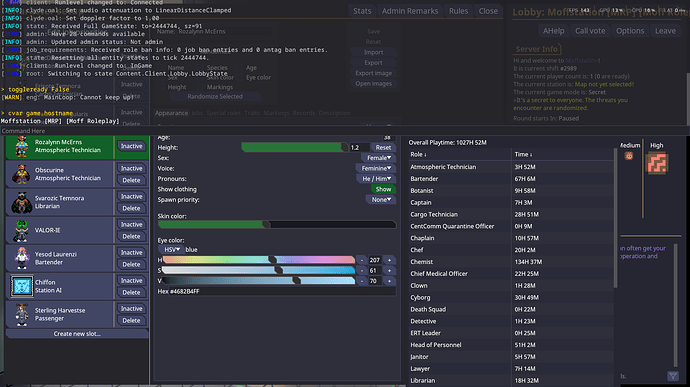Toggle the Species randomize checkbox

(x=200, y=68)
